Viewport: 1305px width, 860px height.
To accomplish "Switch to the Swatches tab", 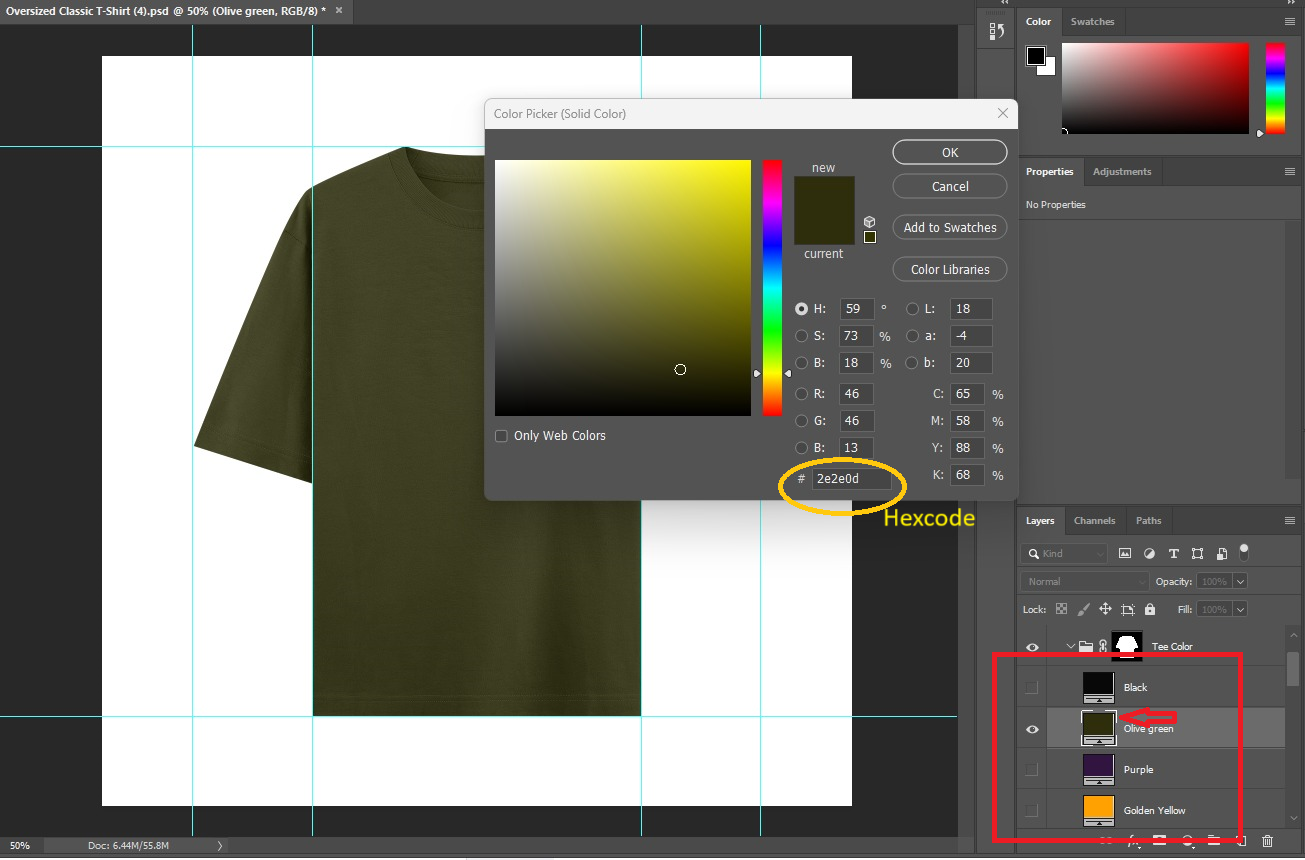I will click(1092, 21).
